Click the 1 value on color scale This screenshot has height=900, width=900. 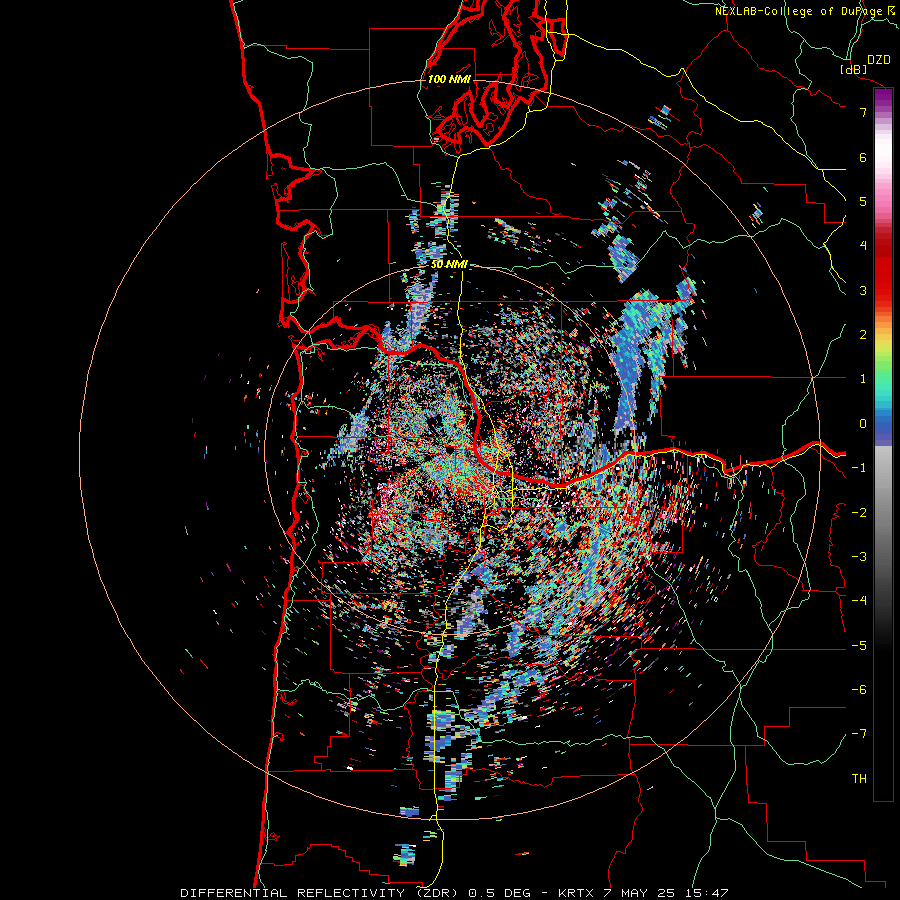(x=863, y=379)
